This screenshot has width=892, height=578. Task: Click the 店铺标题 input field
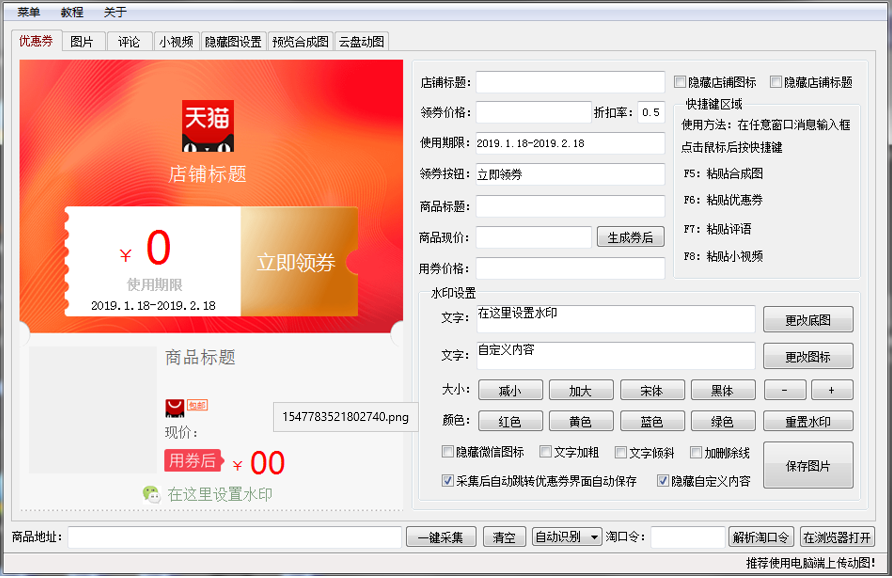(570, 82)
